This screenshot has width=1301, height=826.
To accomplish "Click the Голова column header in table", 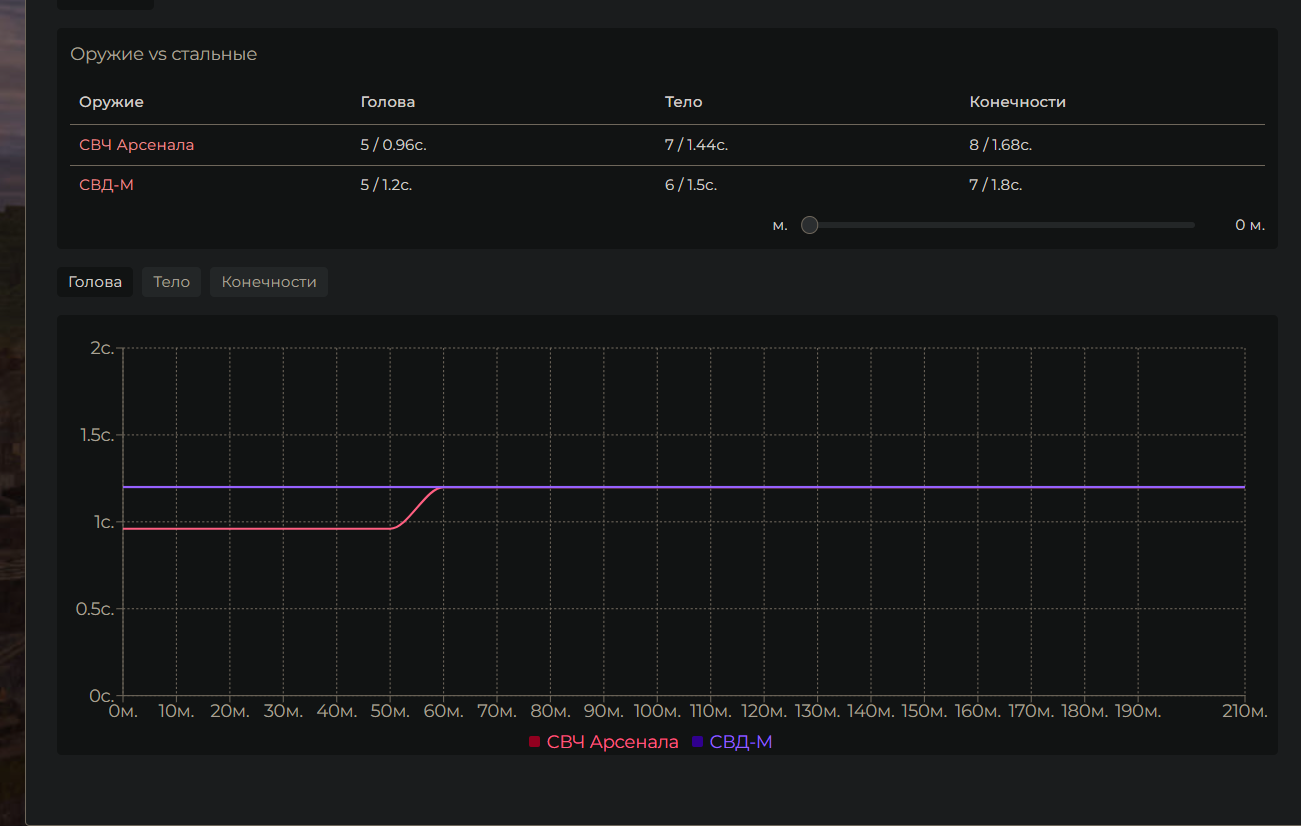I will click(x=387, y=102).
